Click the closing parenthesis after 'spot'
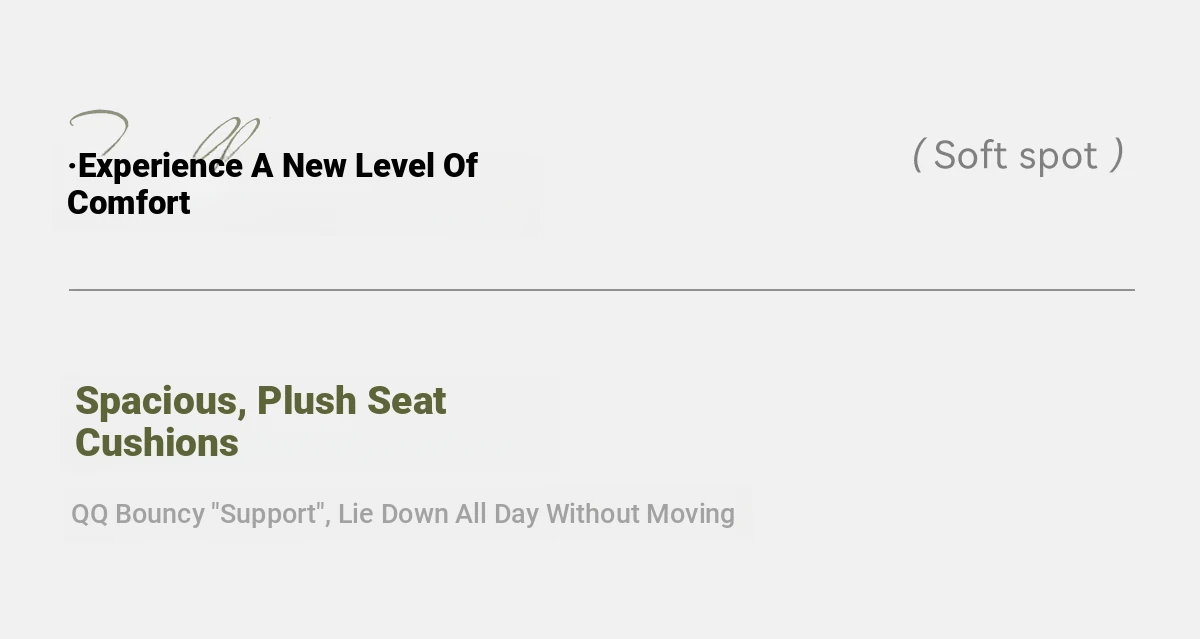Screen dimensions: 1200x639 [1118, 155]
